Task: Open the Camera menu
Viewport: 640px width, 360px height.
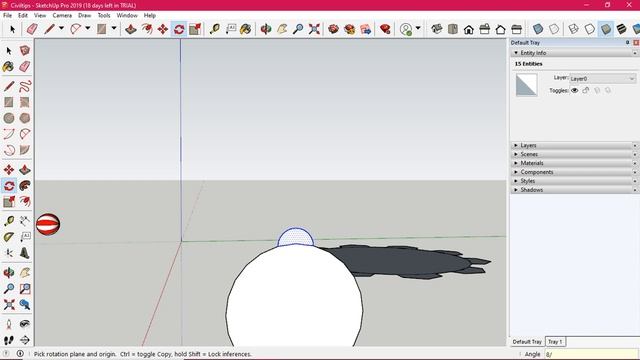Action: [x=62, y=15]
